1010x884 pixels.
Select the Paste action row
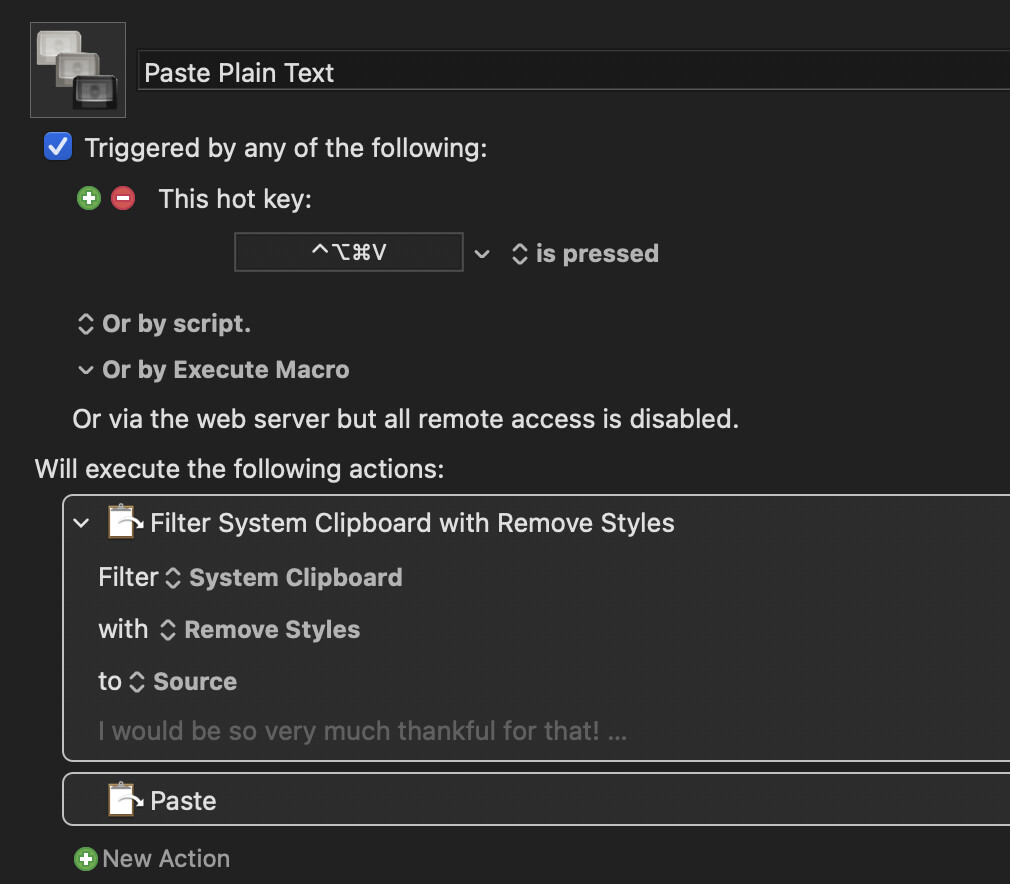click(536, 800)
